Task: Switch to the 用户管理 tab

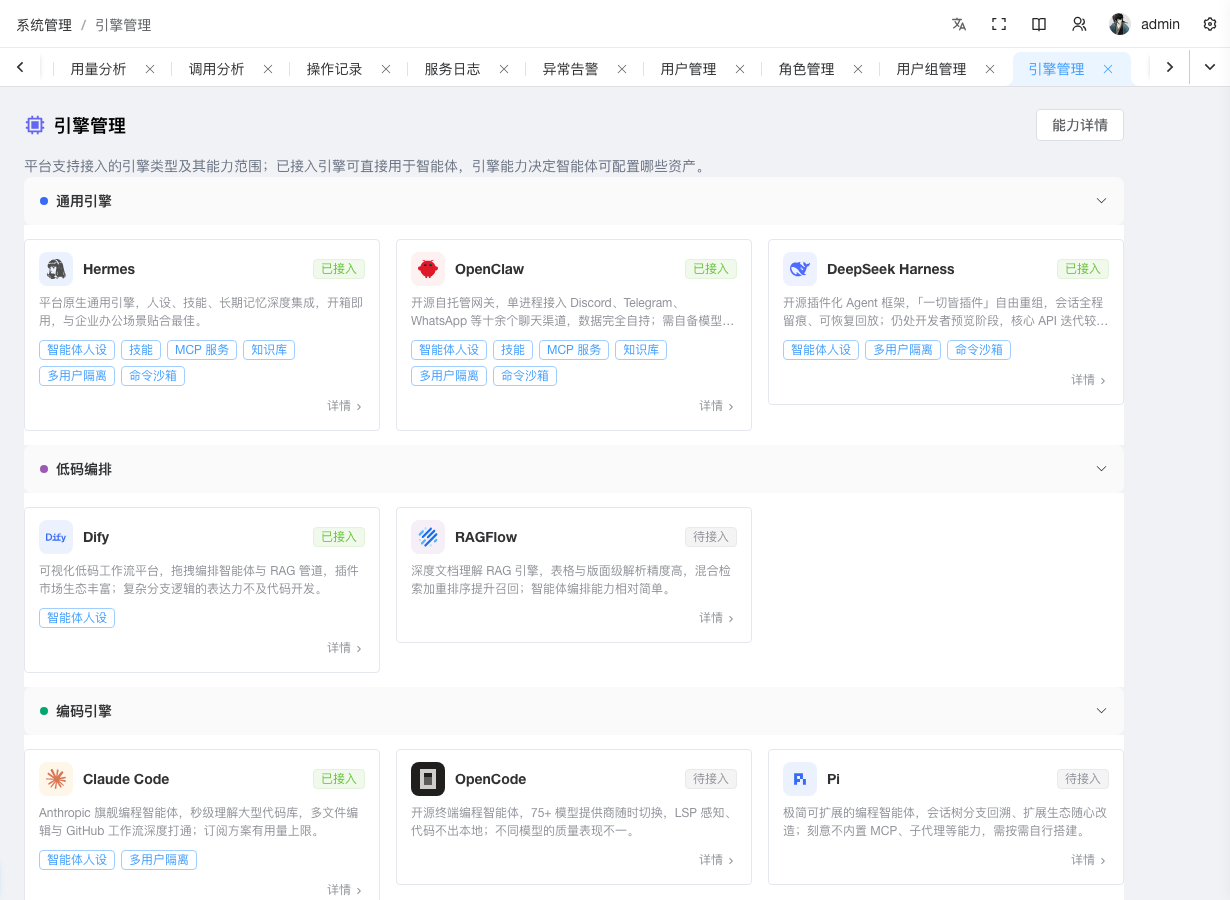Action: pyautogui.click(x=688, y=69)
